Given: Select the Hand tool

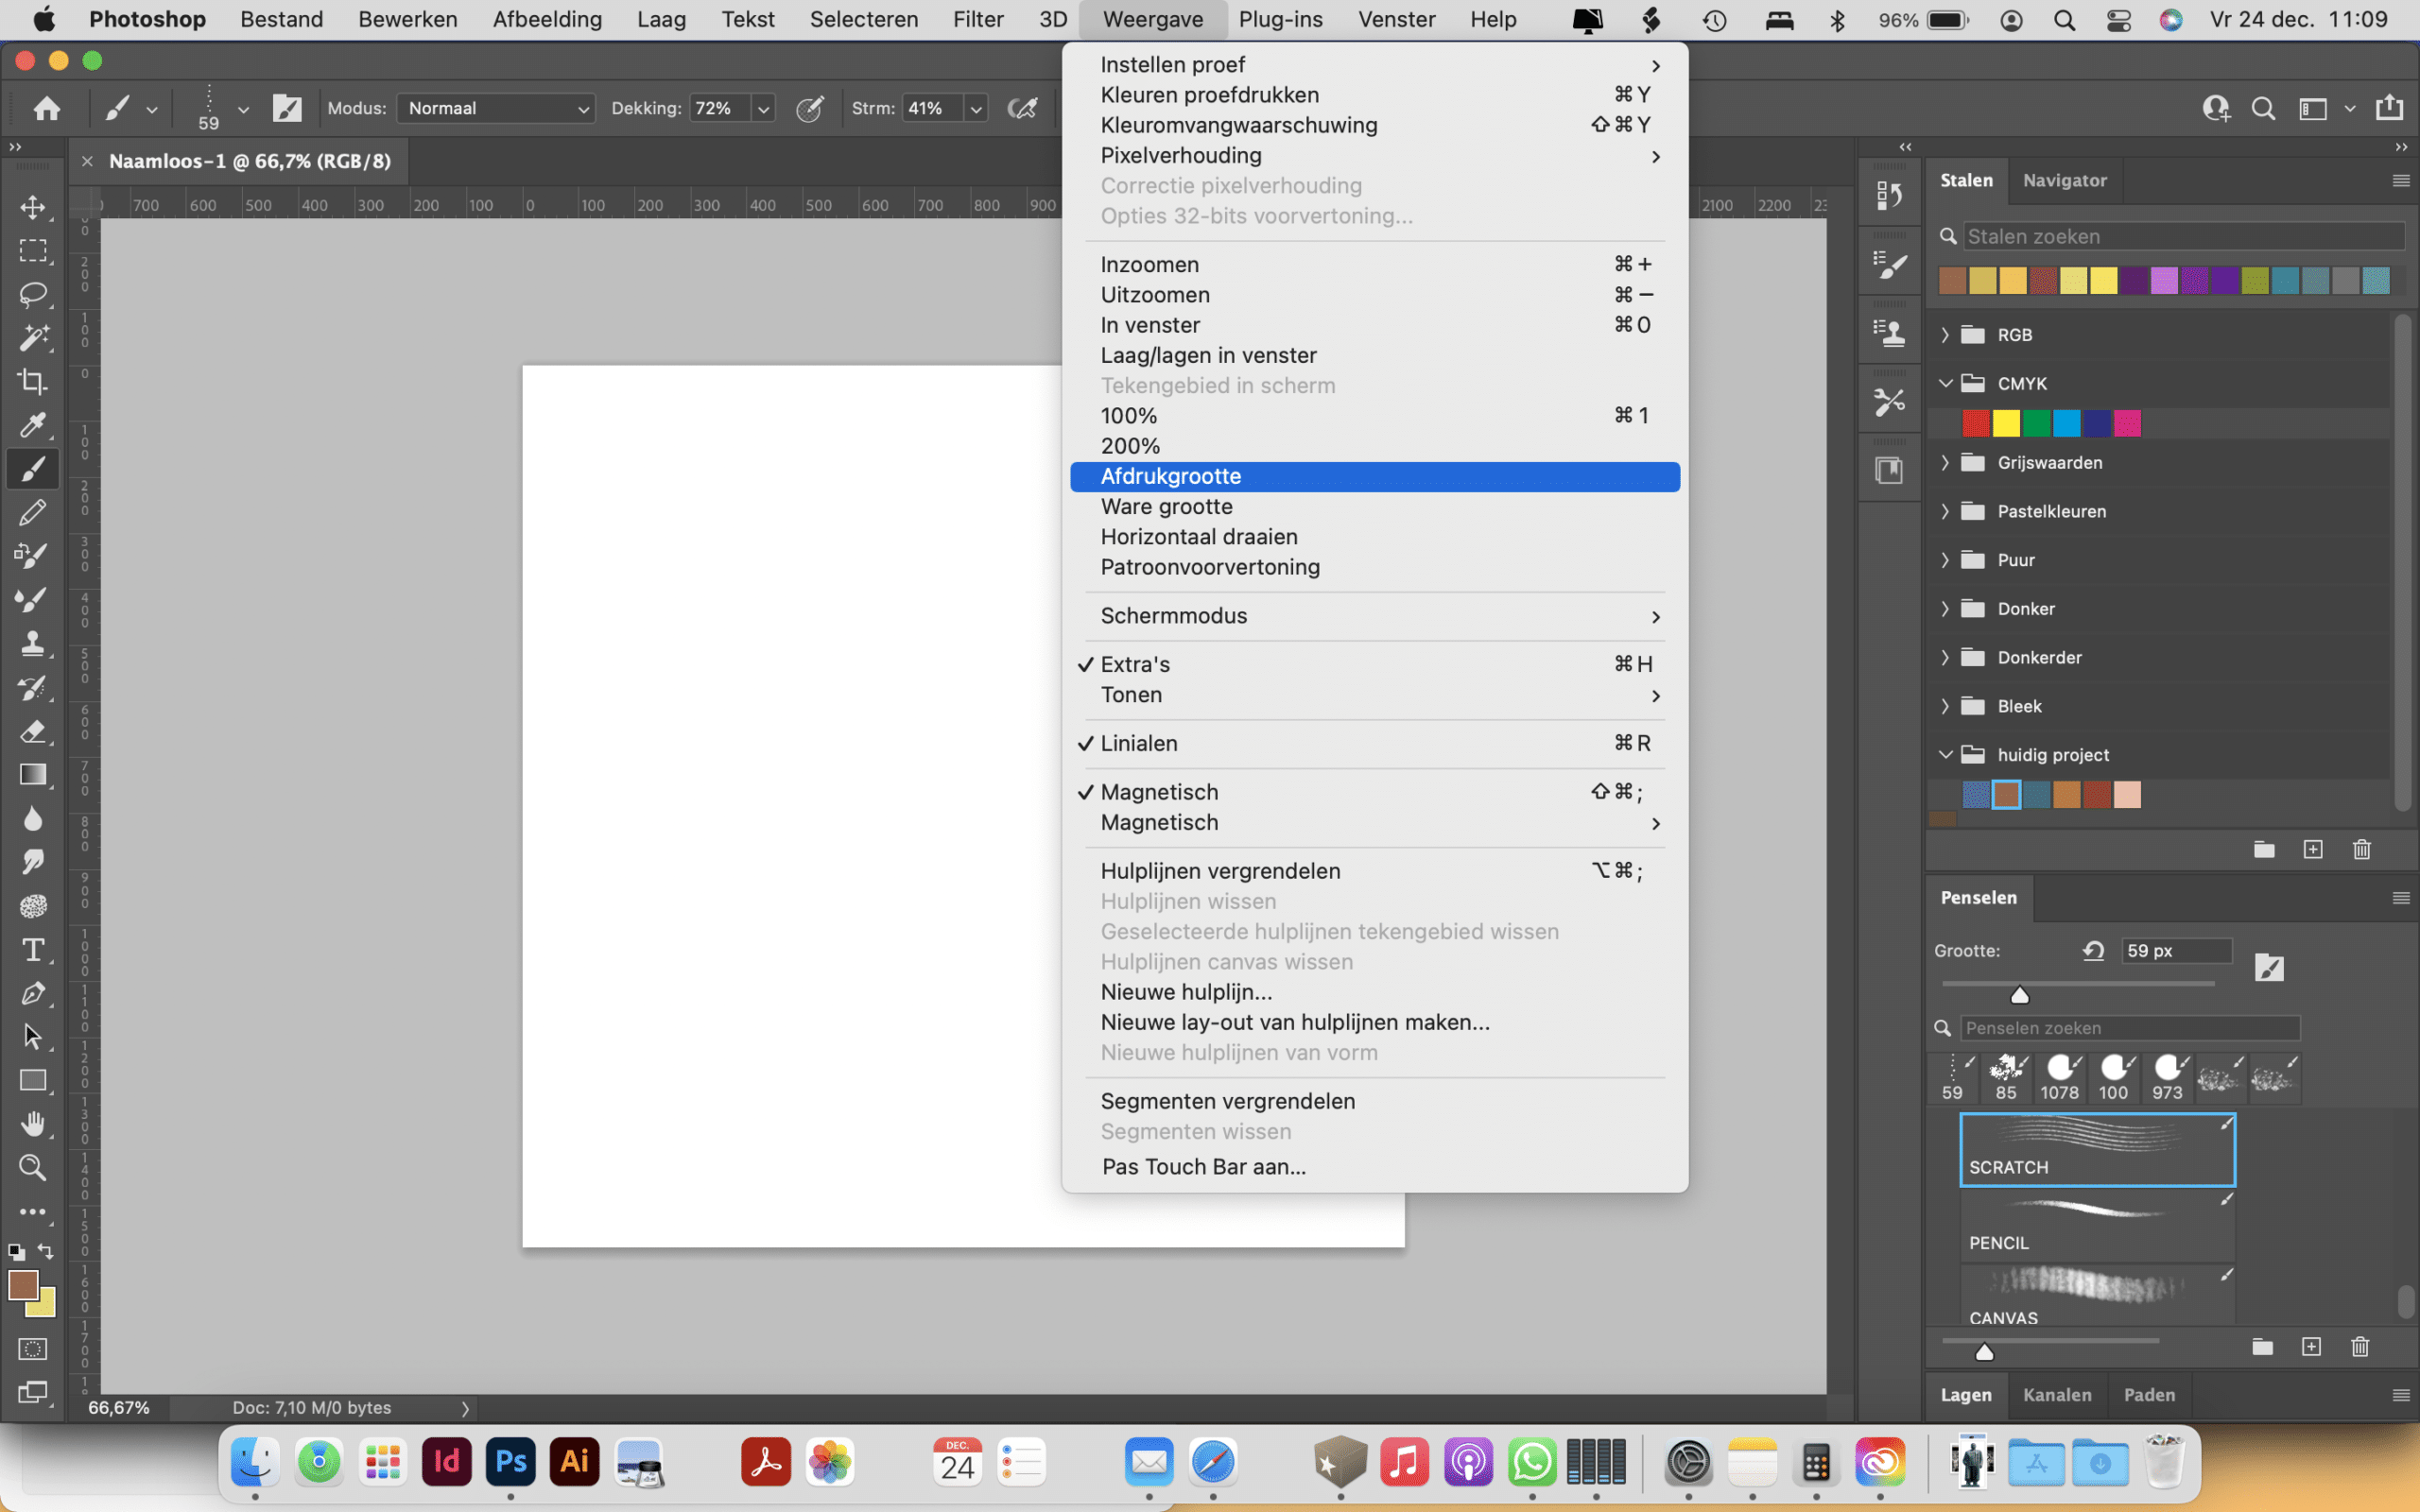Looking at the screenshot, I should tap(33, 1124).
